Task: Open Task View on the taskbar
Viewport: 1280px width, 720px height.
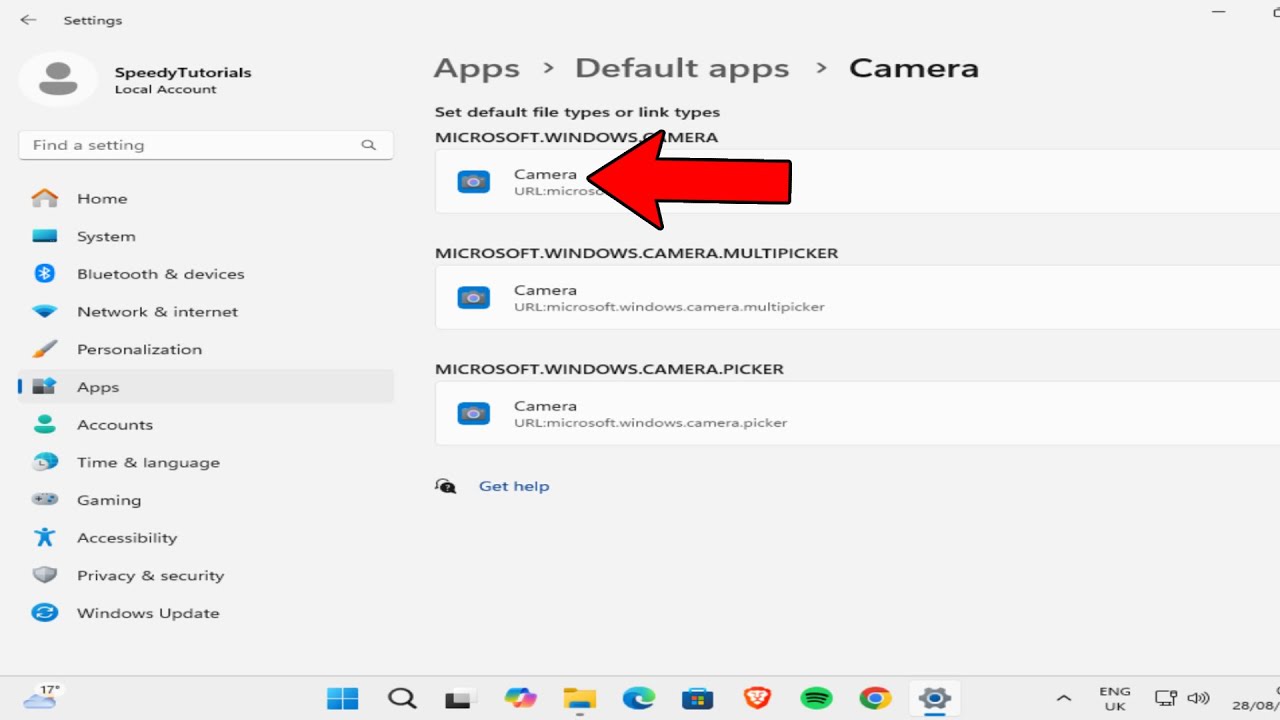Action: 459,698
